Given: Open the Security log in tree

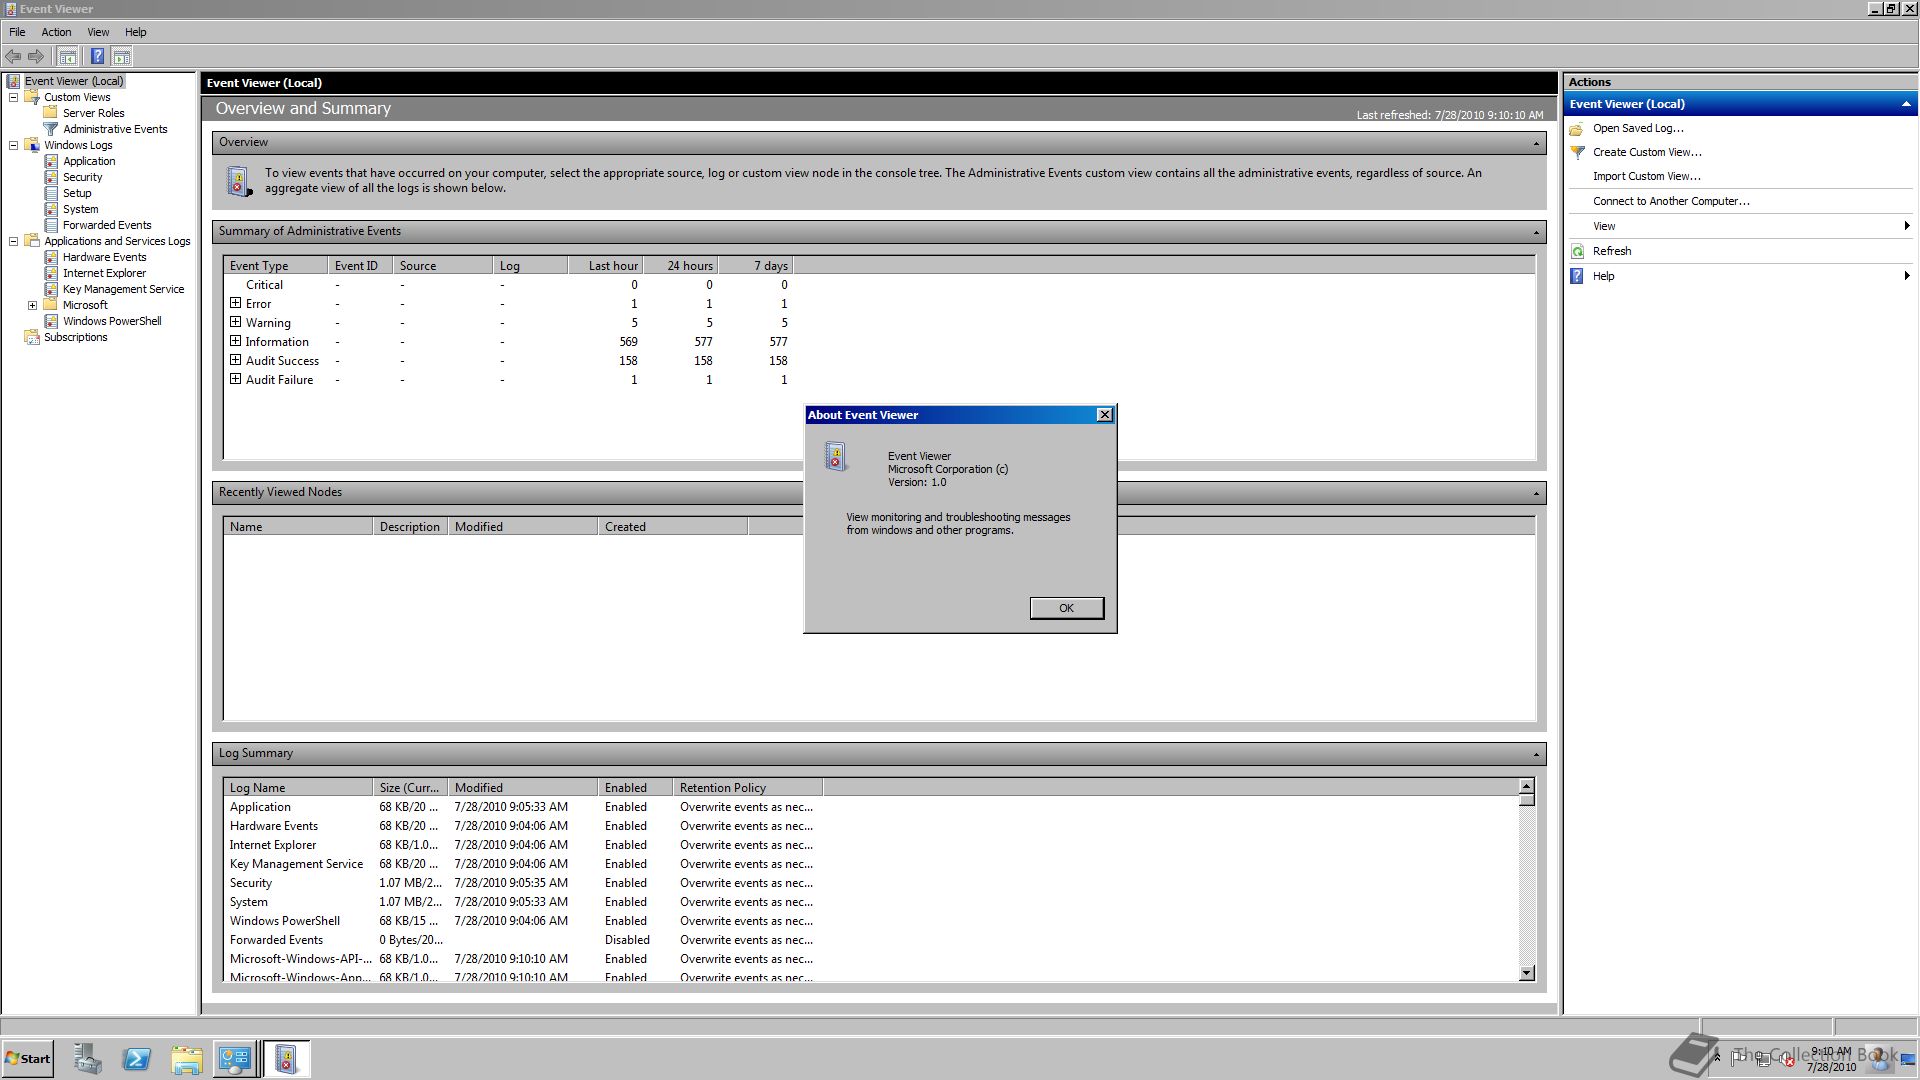Looking at the screenshot, I should click(82, 177).
